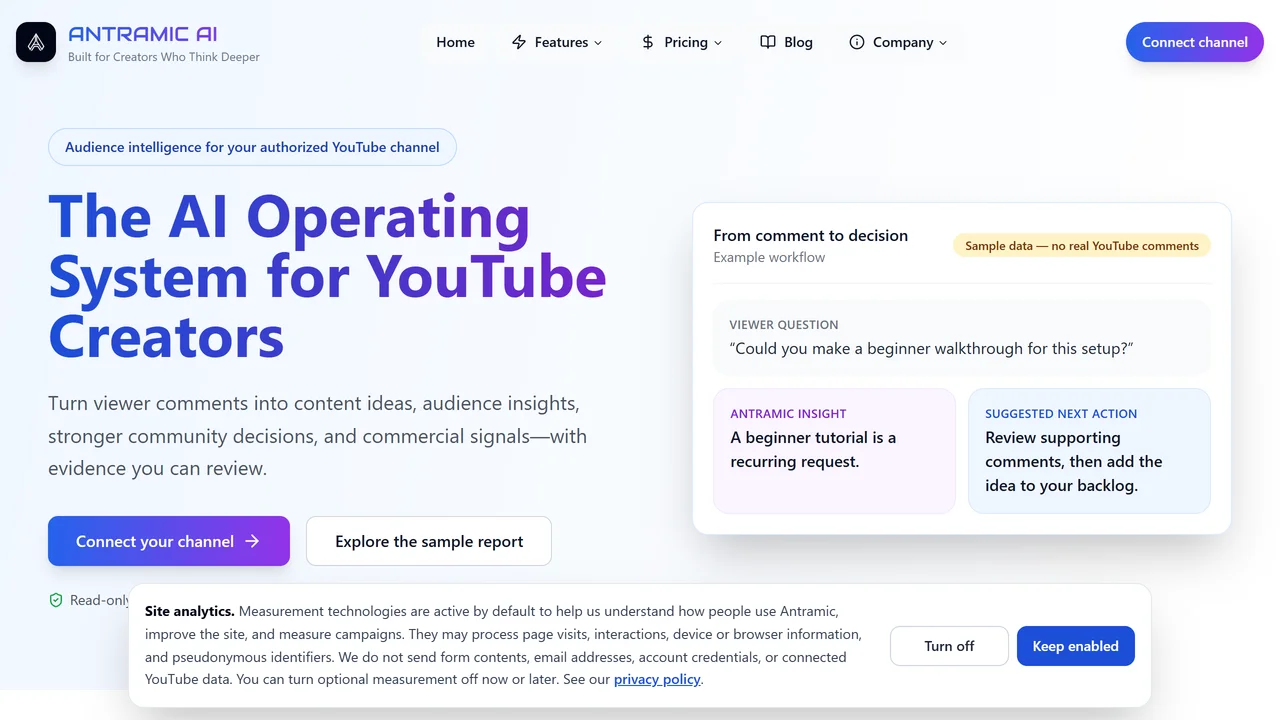Click the lightning bolt icon beside Features
The height and width of the screenshot is (720, 1280).
pyautogui.click(x=519, y=42)
